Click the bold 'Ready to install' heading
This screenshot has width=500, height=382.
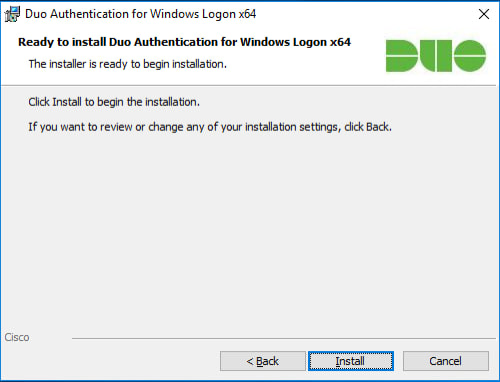click(184, 42)
